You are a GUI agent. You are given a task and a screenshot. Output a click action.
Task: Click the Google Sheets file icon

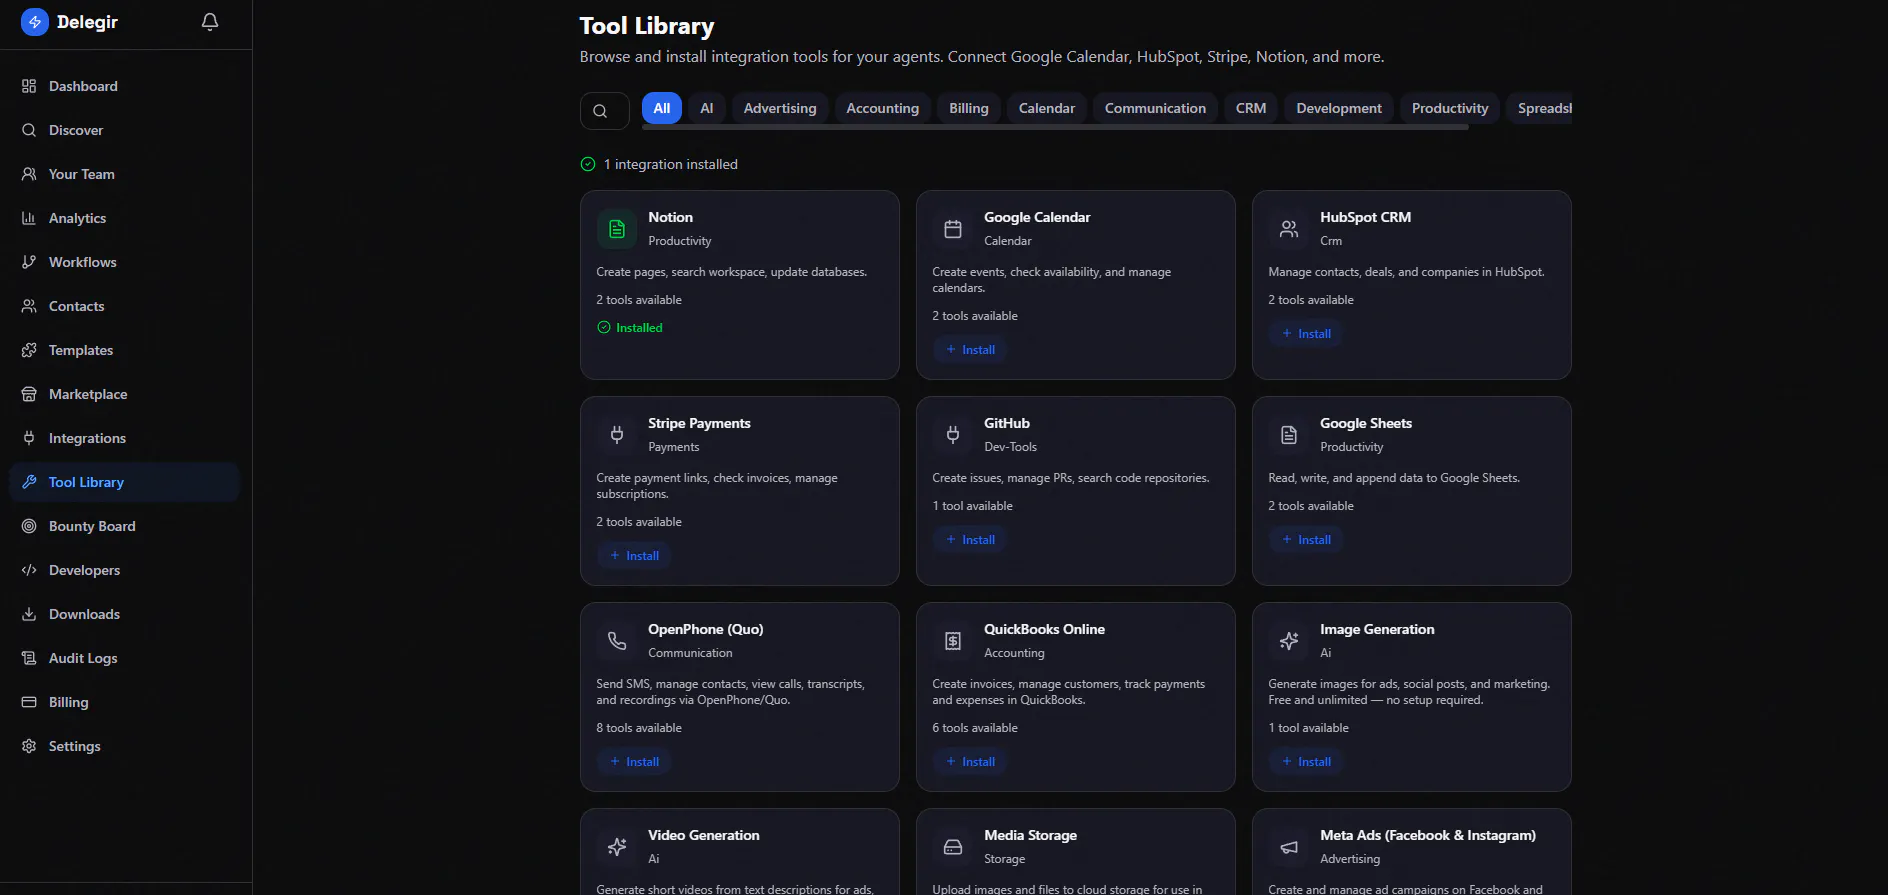pyautogui.click(x=1289, y=435)
